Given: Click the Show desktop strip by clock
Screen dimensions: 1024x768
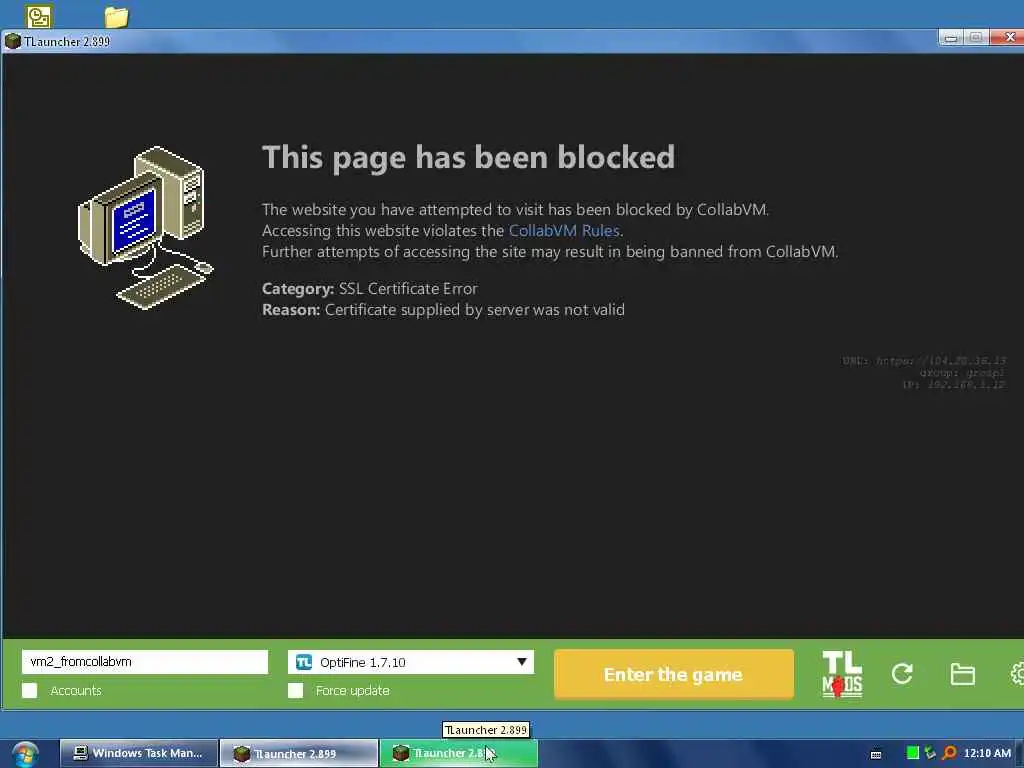Looking at the screenshot, I should point(1019,754).
